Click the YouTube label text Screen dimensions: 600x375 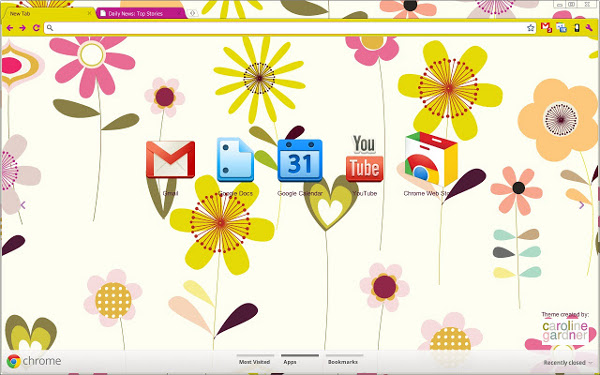point(365,193)
